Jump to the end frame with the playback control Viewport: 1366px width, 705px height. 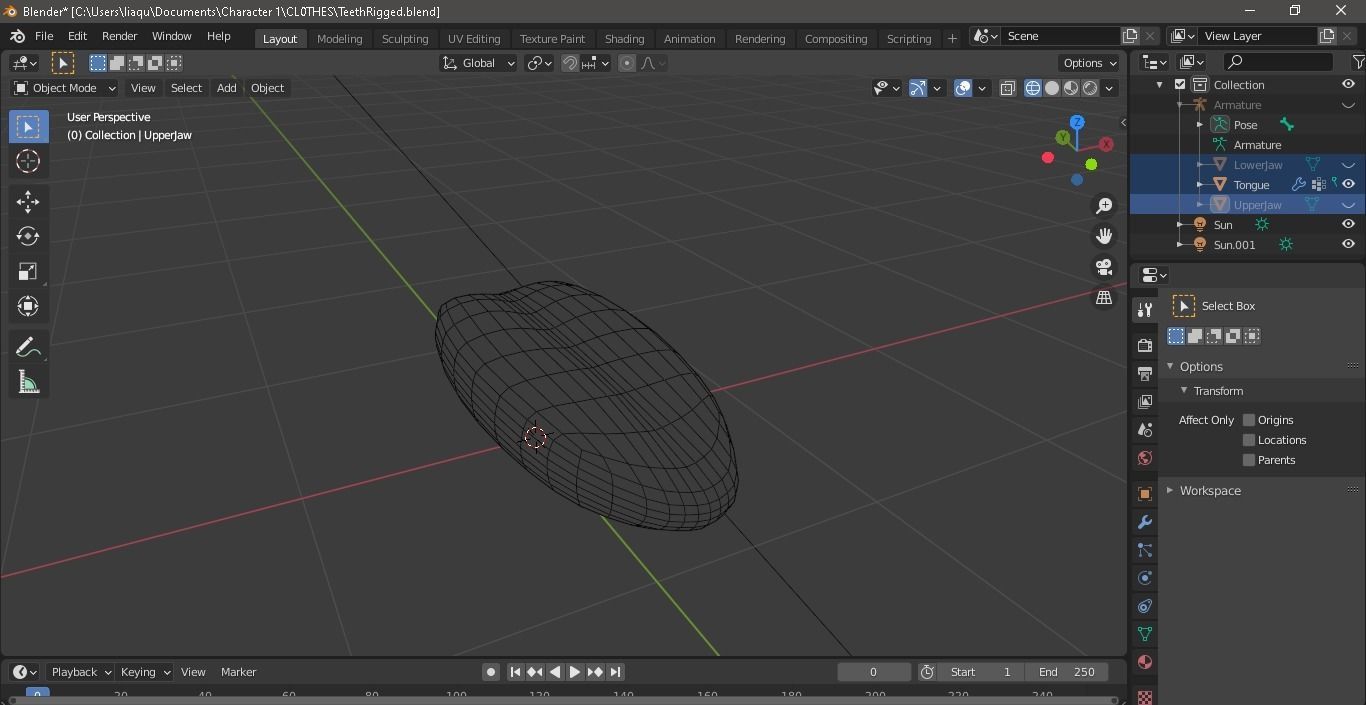616,672
